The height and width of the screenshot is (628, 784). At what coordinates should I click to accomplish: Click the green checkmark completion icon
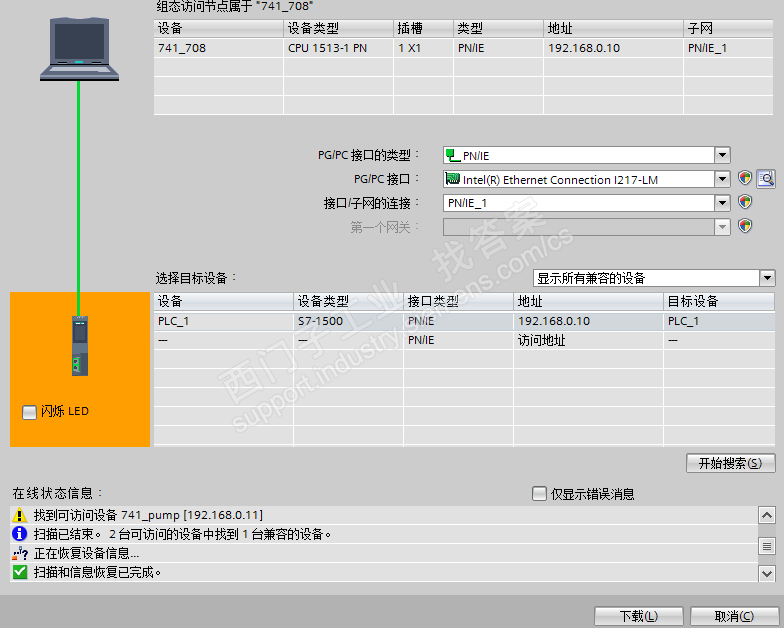(x=20, y=572)
